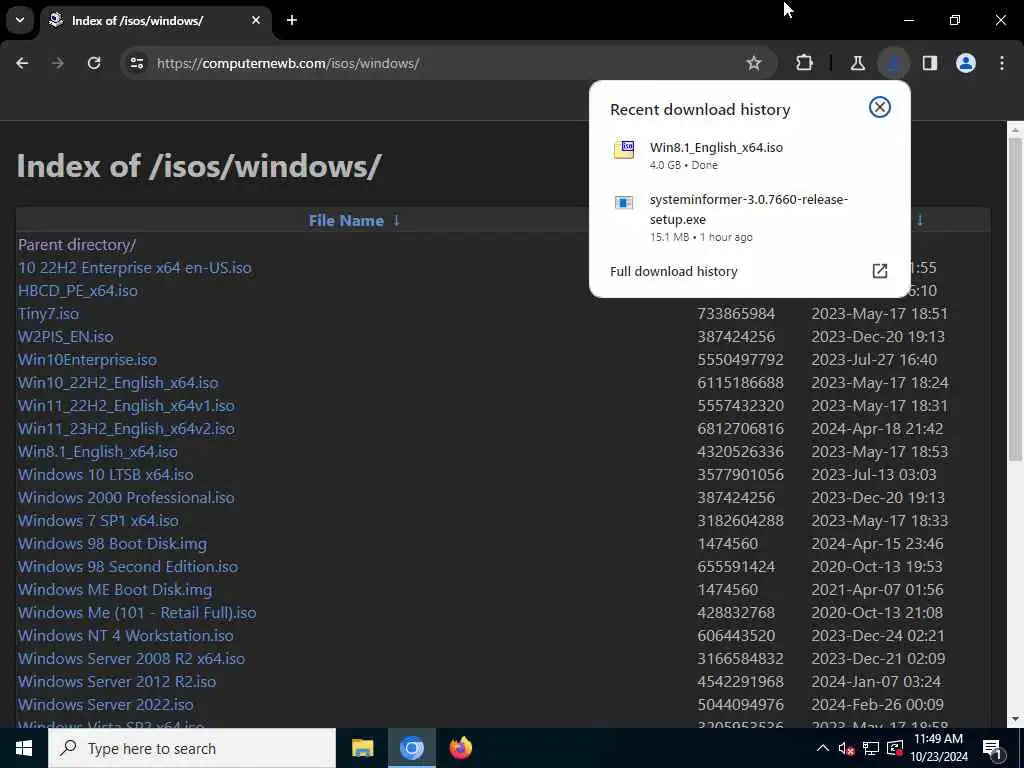This screenshot has width=1024, height=768.
Task: Click Win8.1_English_x64.iso in file list
Action: [x=98, y=451]
